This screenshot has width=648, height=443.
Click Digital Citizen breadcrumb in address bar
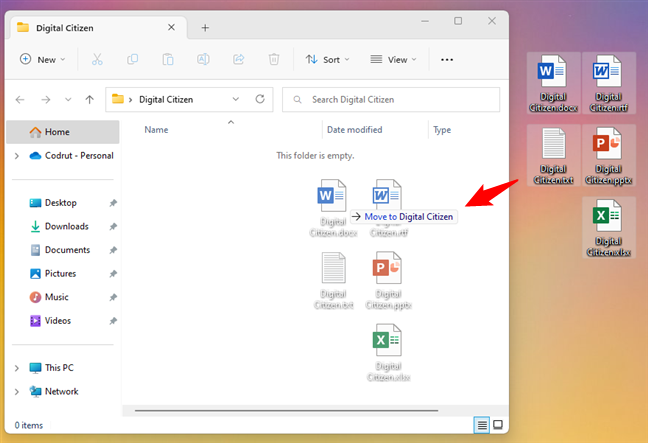[x=166, y=100]
